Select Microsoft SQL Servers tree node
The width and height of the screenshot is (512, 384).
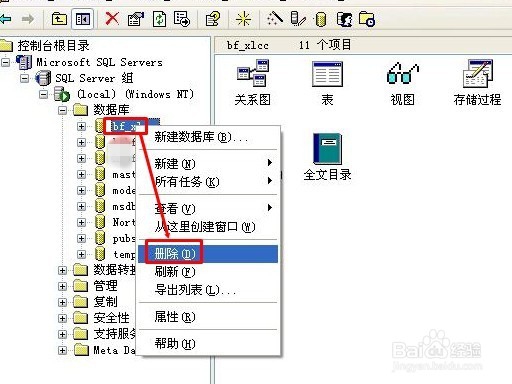(x=99, y=62)
